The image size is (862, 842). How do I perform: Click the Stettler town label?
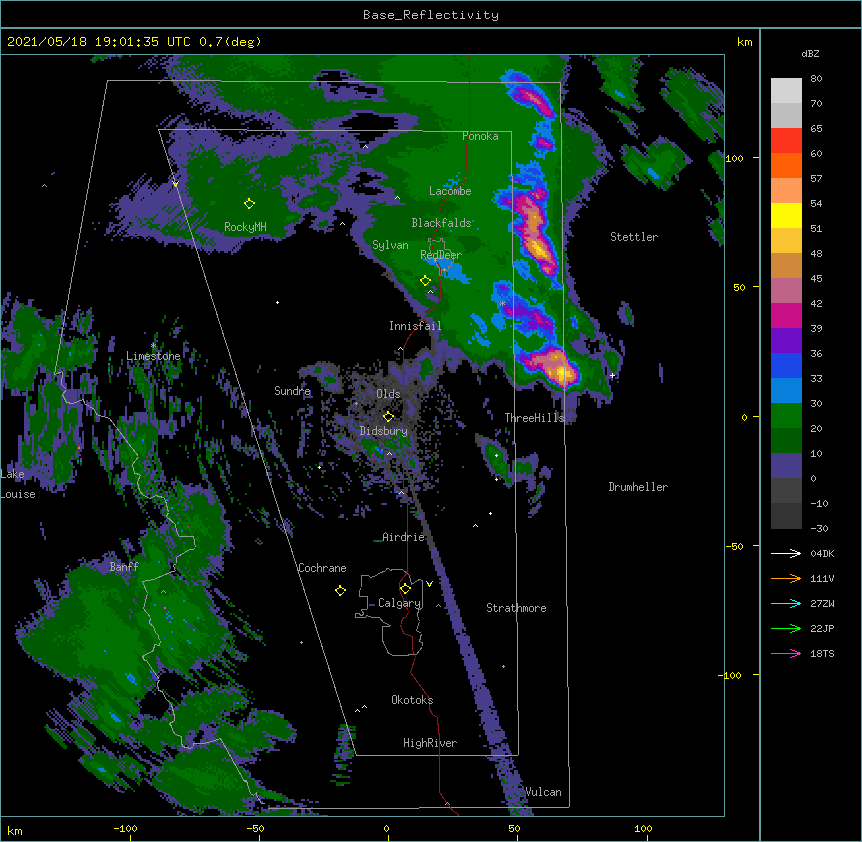(x=634, y=237)
